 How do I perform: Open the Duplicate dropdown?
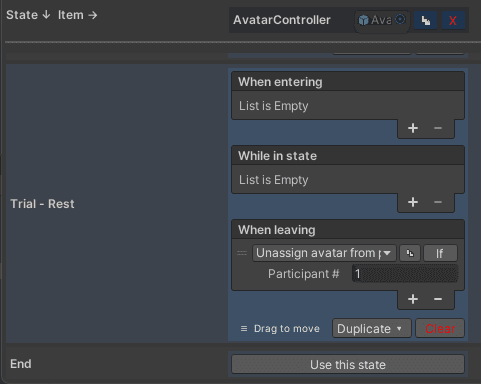click(x=372, y=329)
